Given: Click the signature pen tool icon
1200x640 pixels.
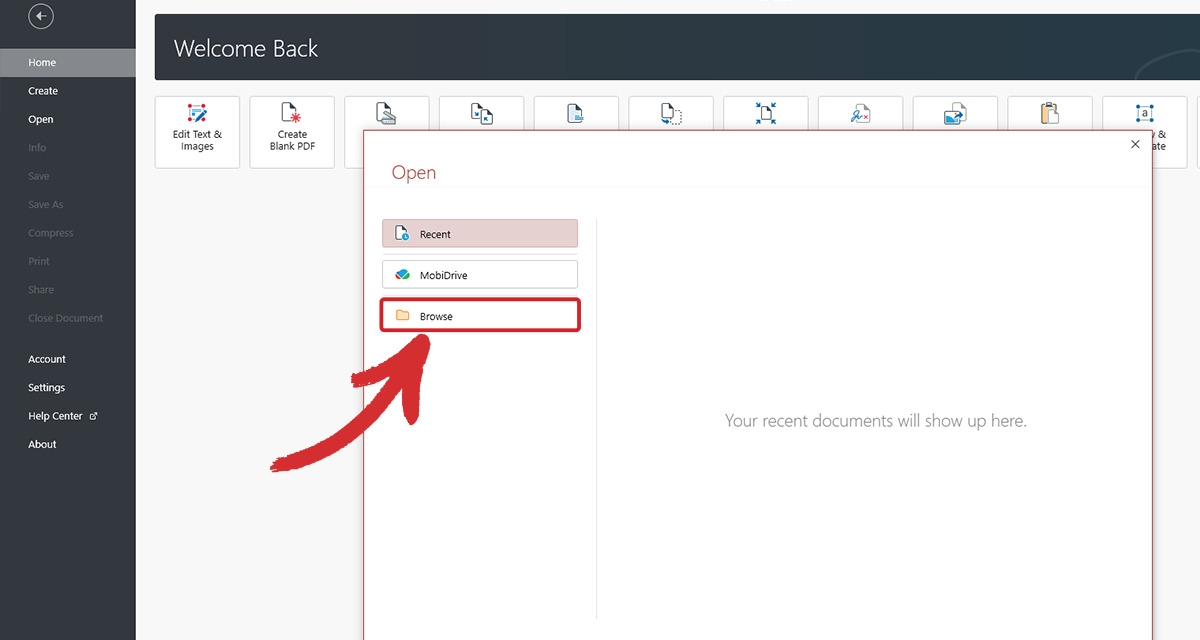Looking at the screenshot, I should (x=860, y=114).
